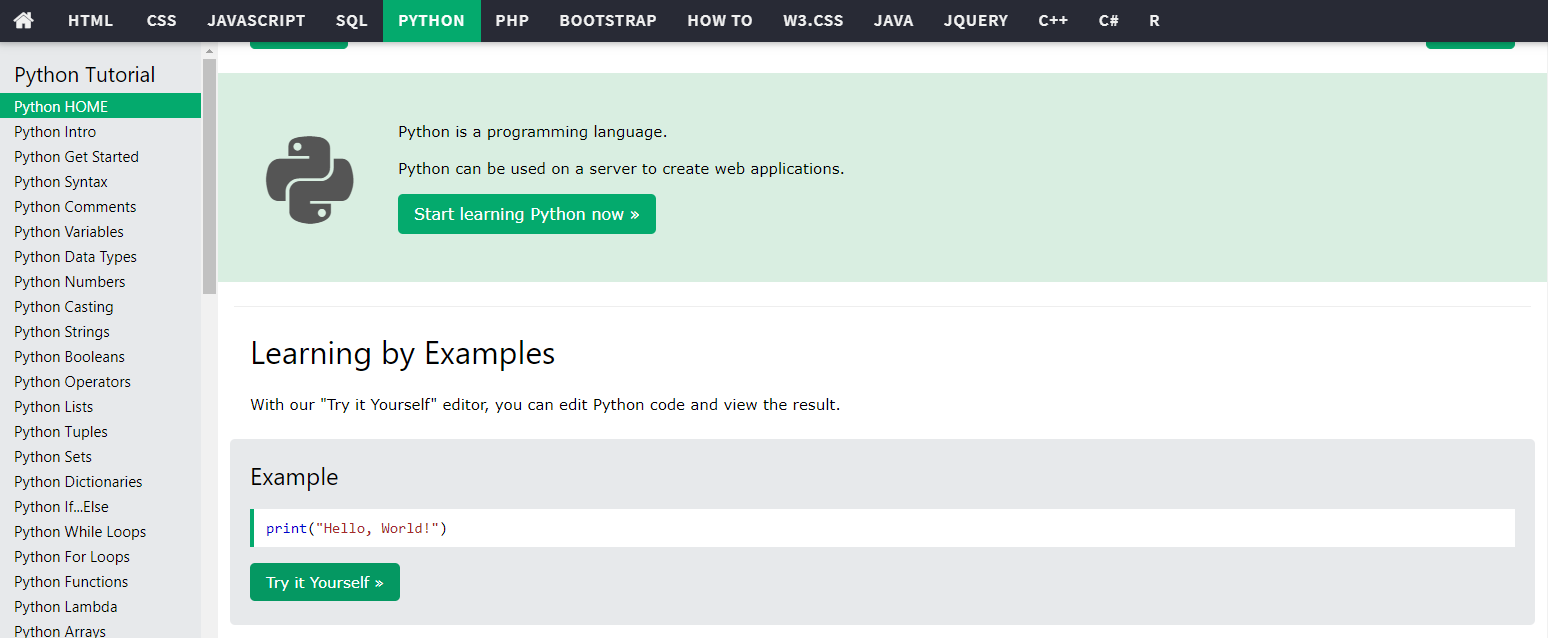Go to Python Data Types
This screenshot has height=638, width=1548.
tap(100, 256)
